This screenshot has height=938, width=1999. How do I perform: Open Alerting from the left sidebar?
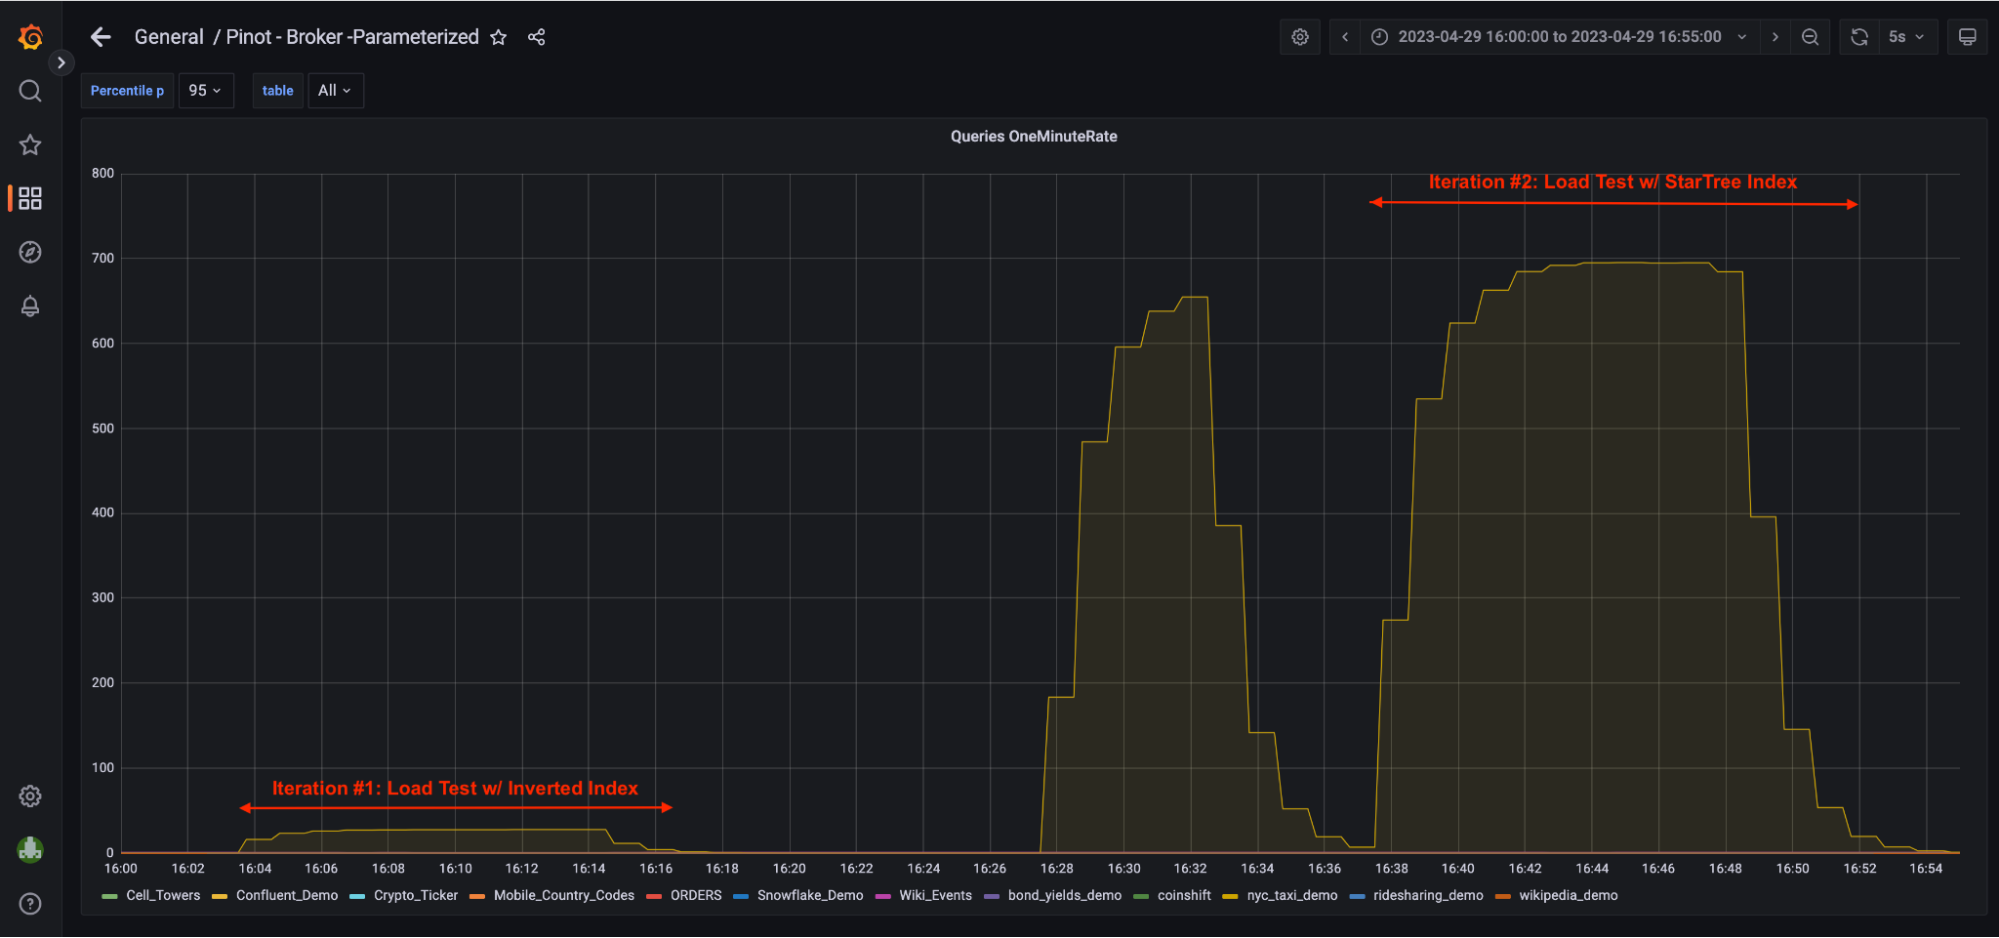pyautogui.click(x=29, y=306)
